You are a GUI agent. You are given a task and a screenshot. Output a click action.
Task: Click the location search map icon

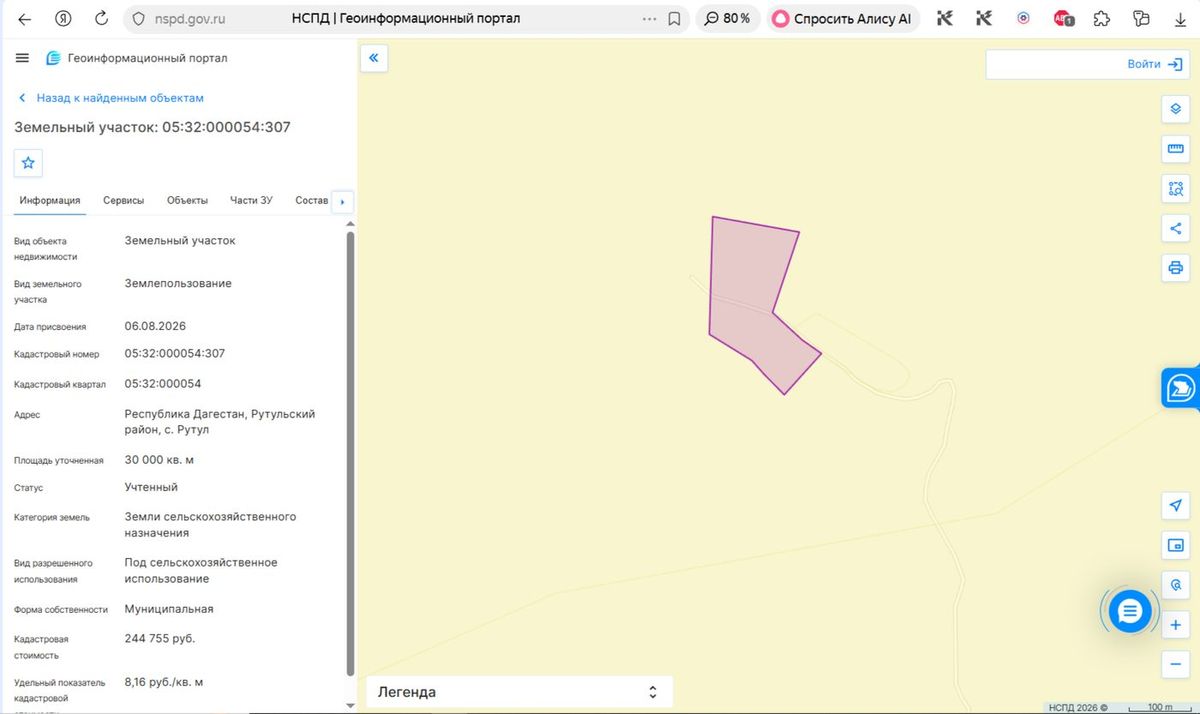click(x=1176, y=585)
